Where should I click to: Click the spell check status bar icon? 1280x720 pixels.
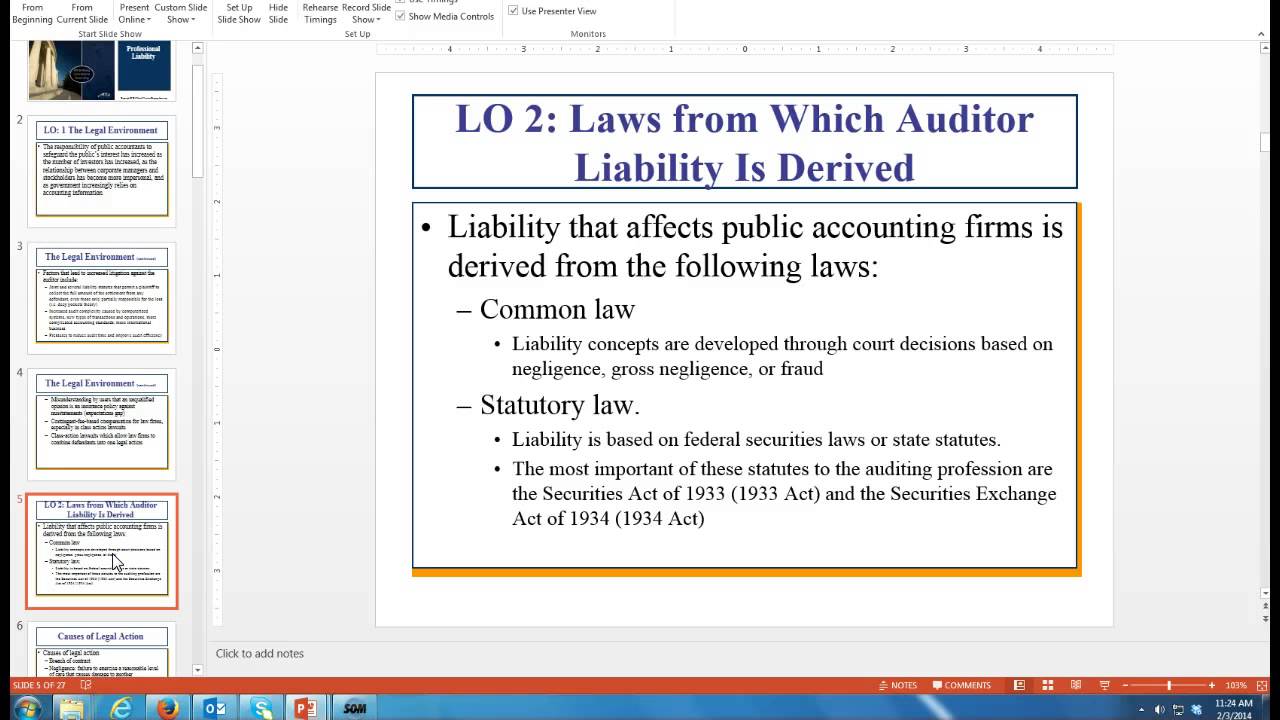[x=87, y=685]
